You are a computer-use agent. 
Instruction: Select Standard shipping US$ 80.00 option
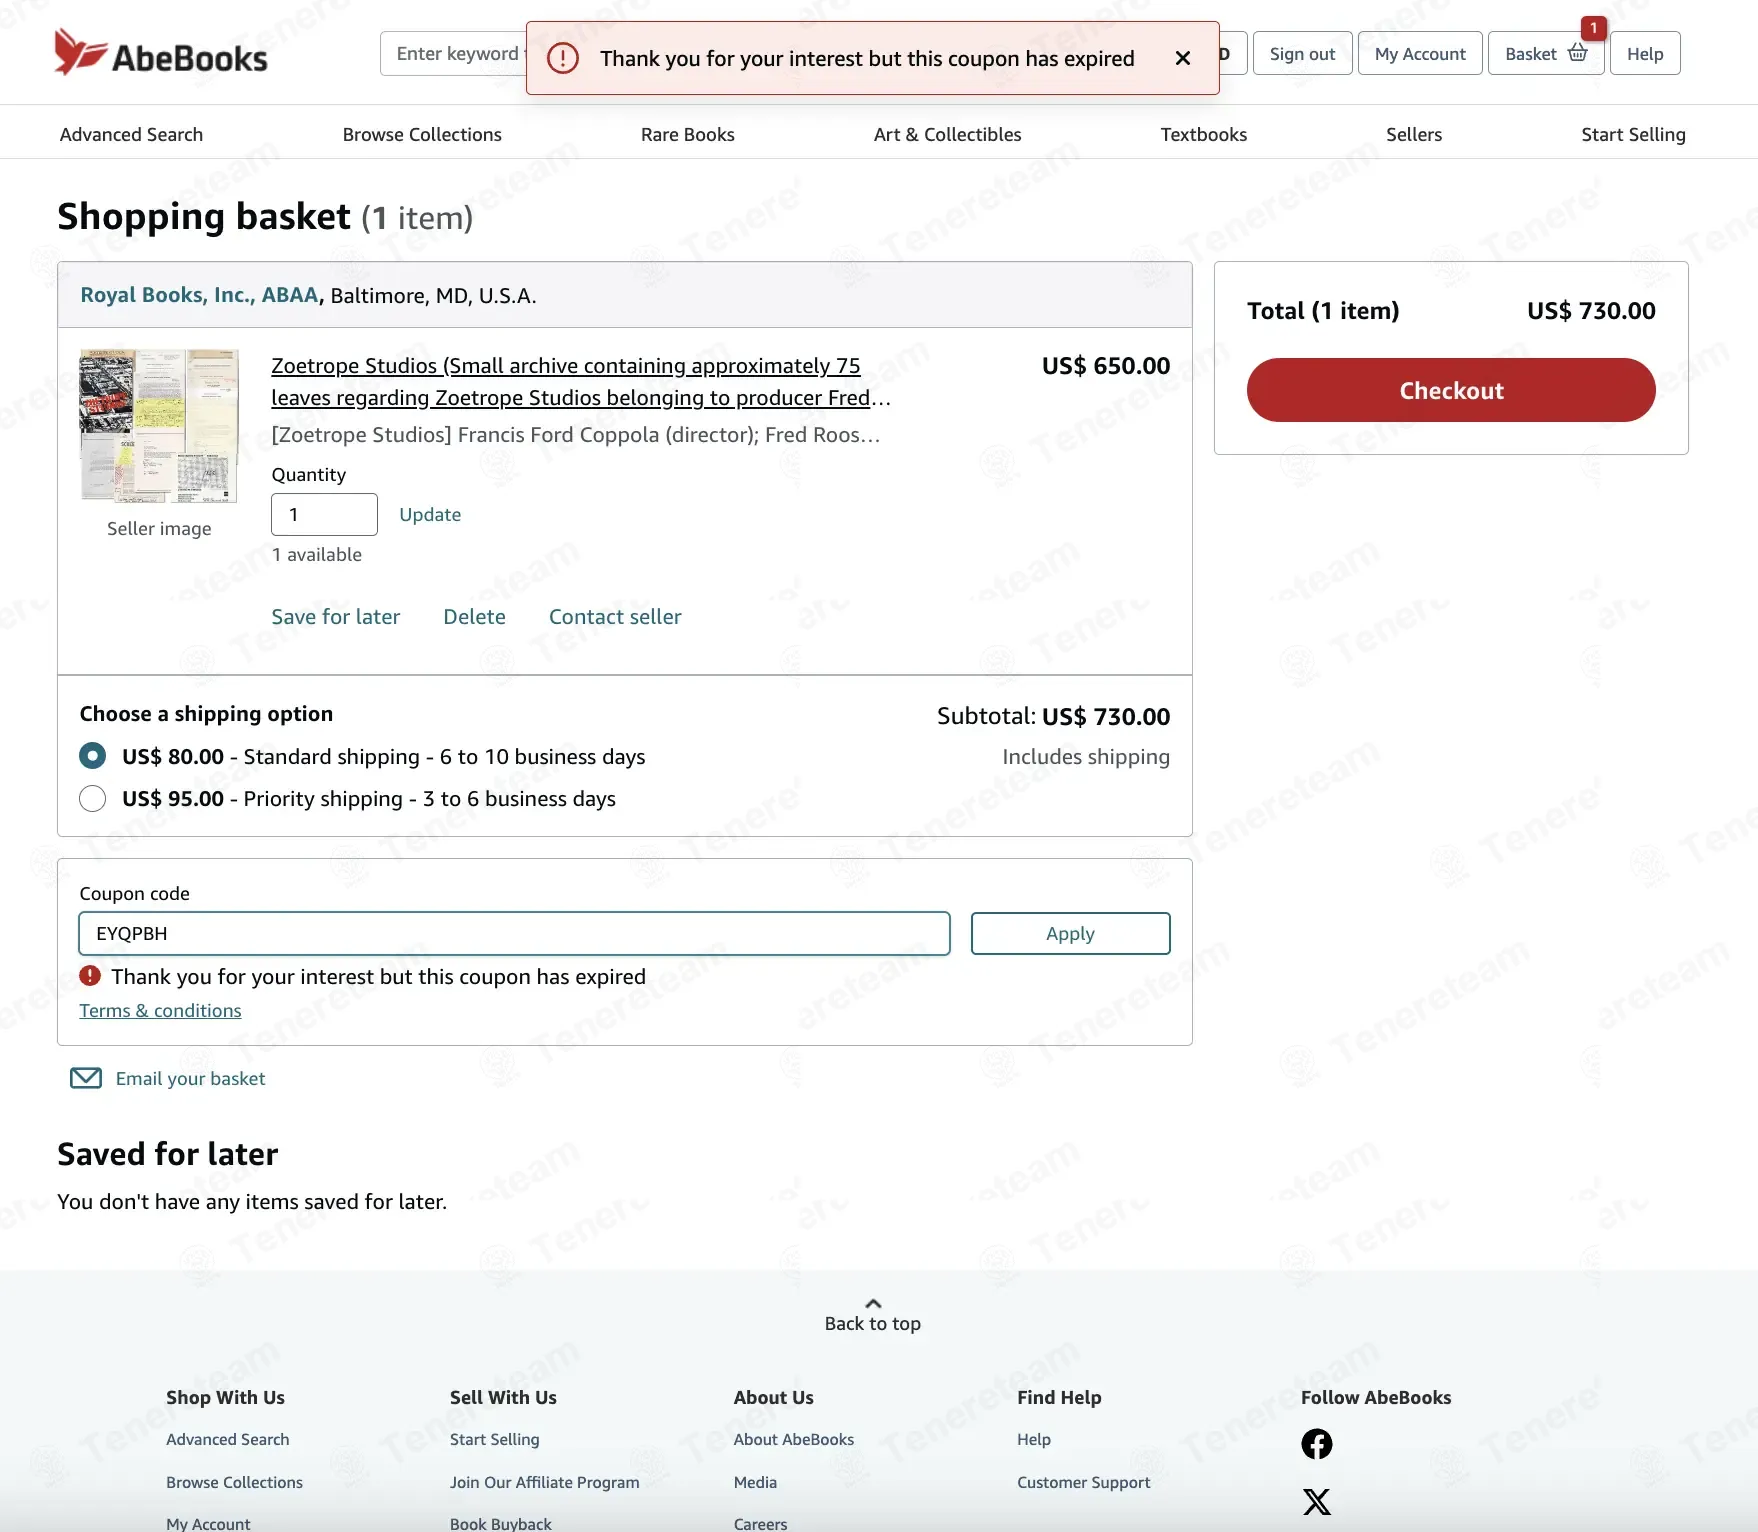tap(92, 756)
